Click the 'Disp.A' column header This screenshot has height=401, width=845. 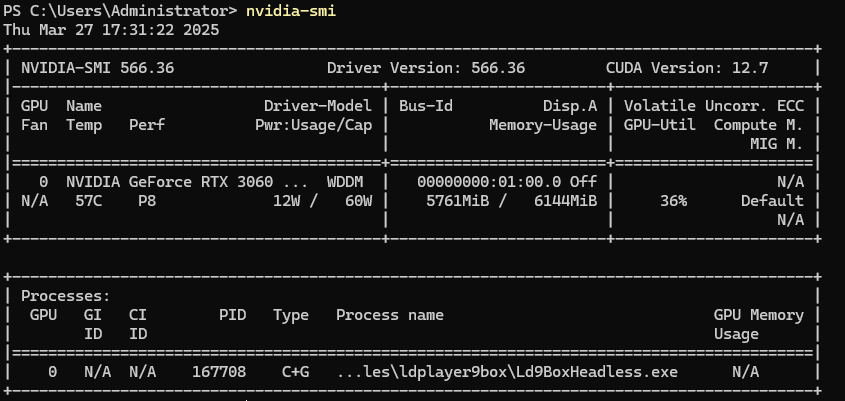coord(570,106)
